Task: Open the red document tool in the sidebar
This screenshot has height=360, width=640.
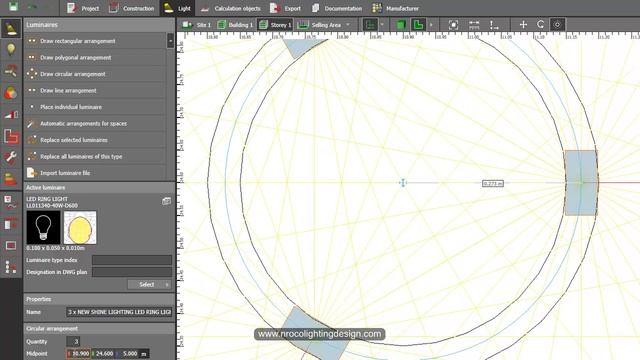Action: click(x=11, y=224)
